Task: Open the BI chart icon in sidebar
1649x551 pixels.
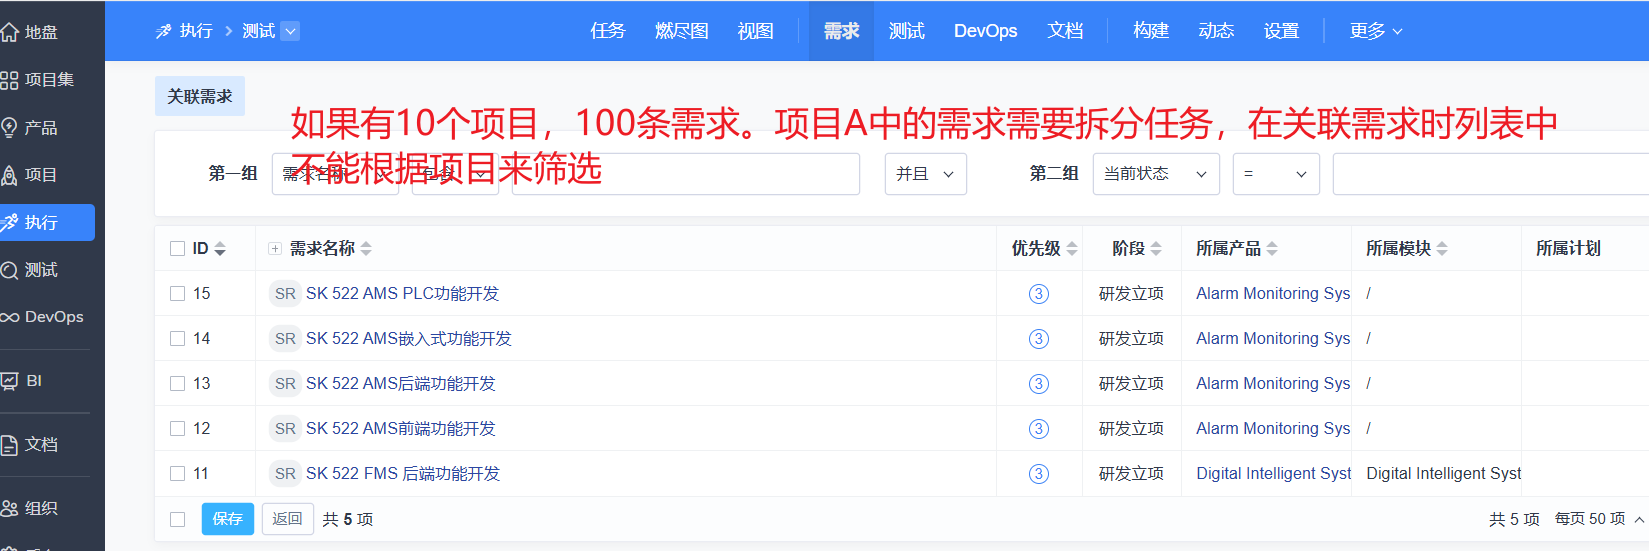Action: tap(10, 380)
